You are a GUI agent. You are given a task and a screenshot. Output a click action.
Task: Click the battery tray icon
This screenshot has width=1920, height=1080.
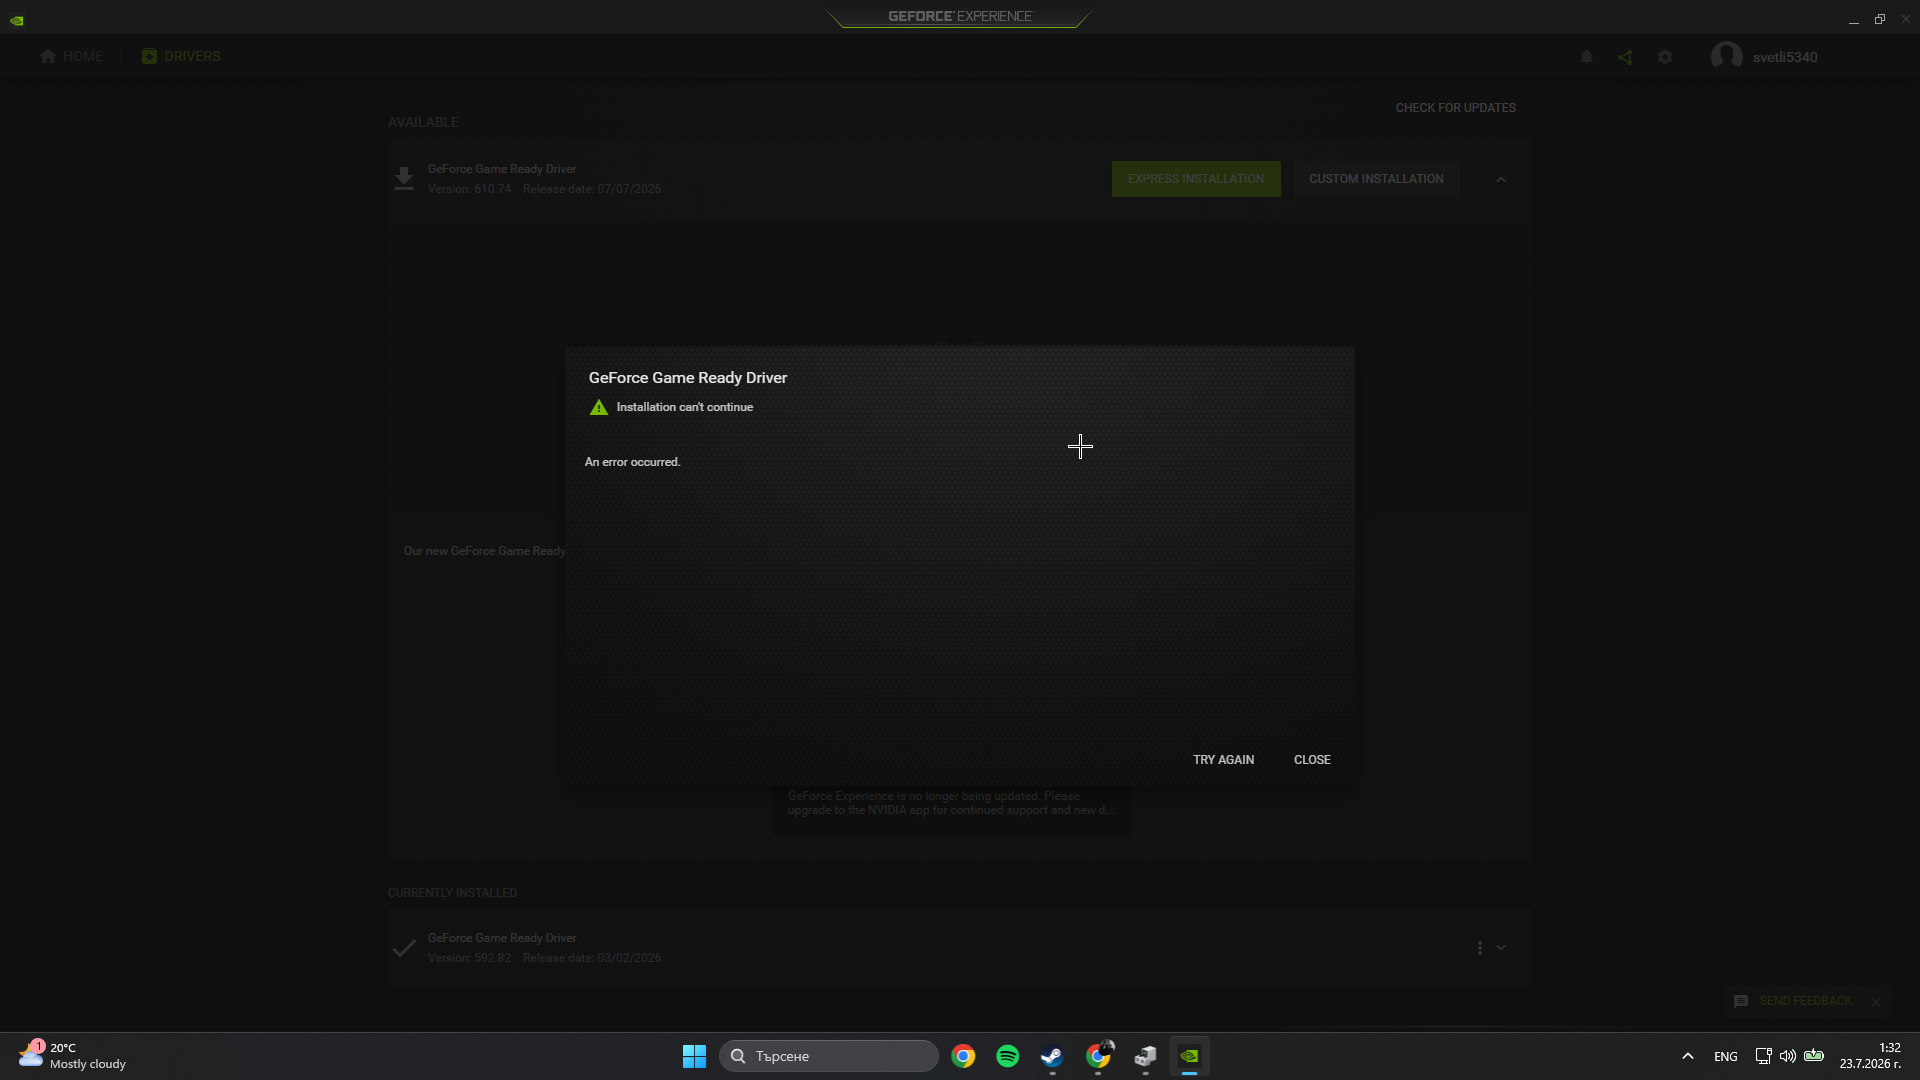coord(1814,1056)
